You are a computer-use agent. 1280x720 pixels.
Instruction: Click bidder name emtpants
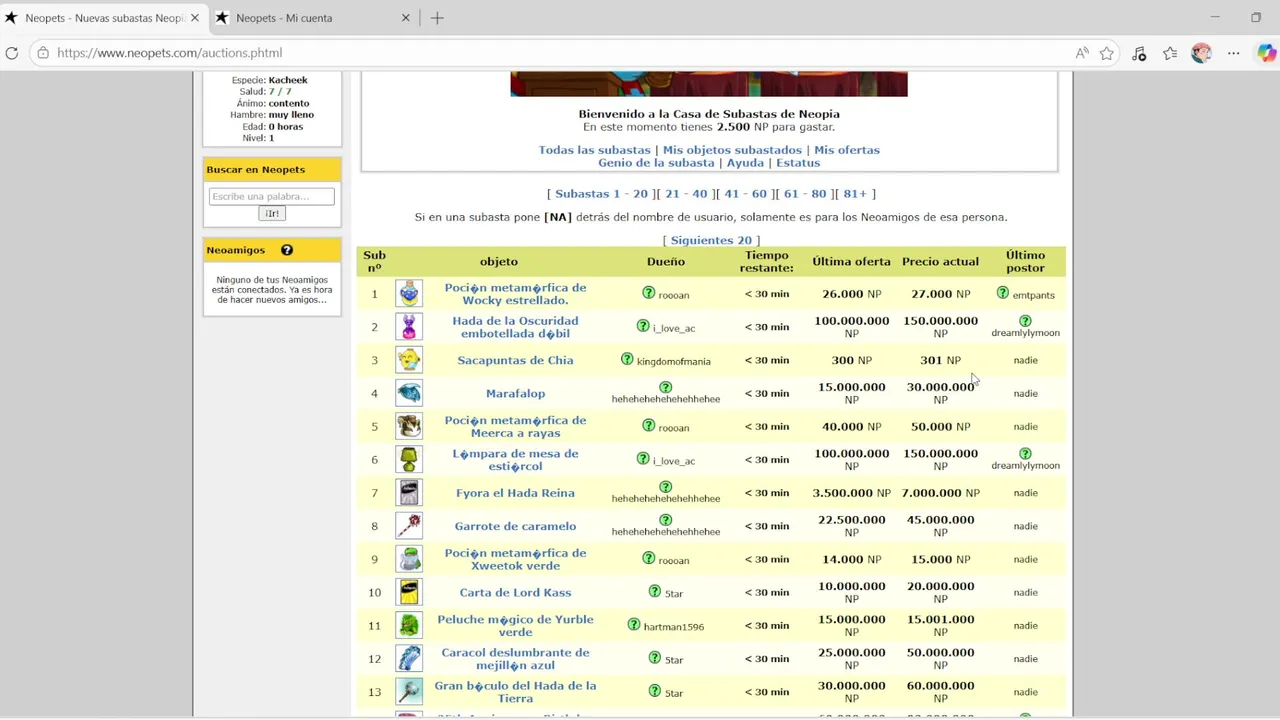[1033, 295]
